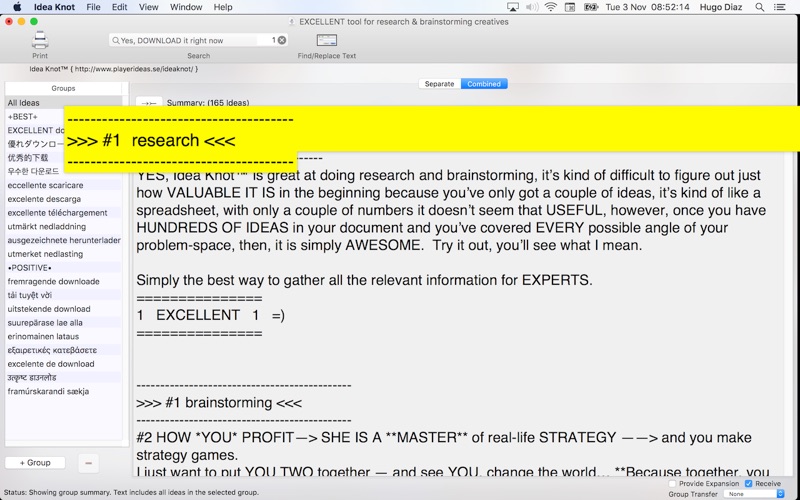
Task: Select suurepärase lae alla group
Action: (x=64, y=323)
